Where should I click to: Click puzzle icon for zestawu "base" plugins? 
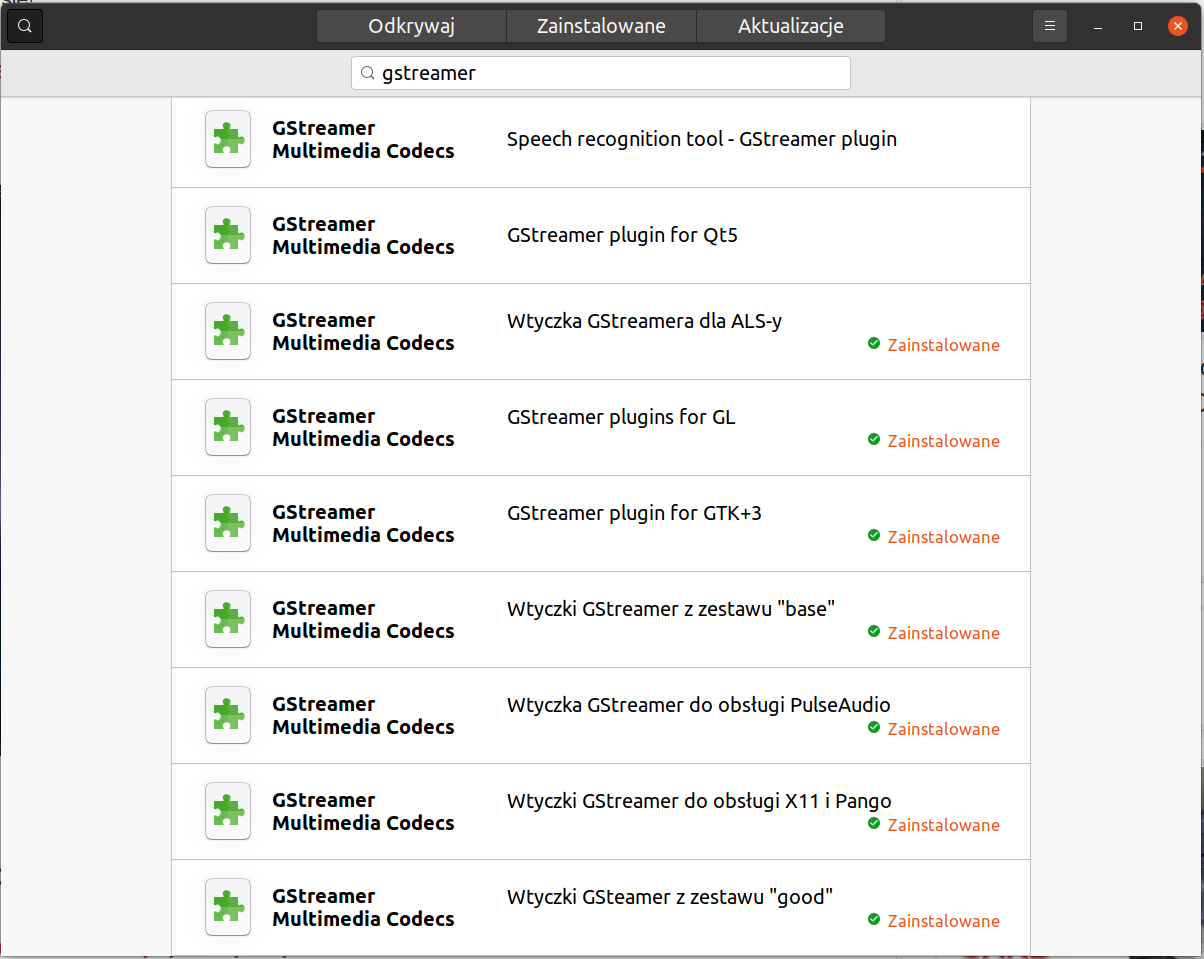click(228, 619)
